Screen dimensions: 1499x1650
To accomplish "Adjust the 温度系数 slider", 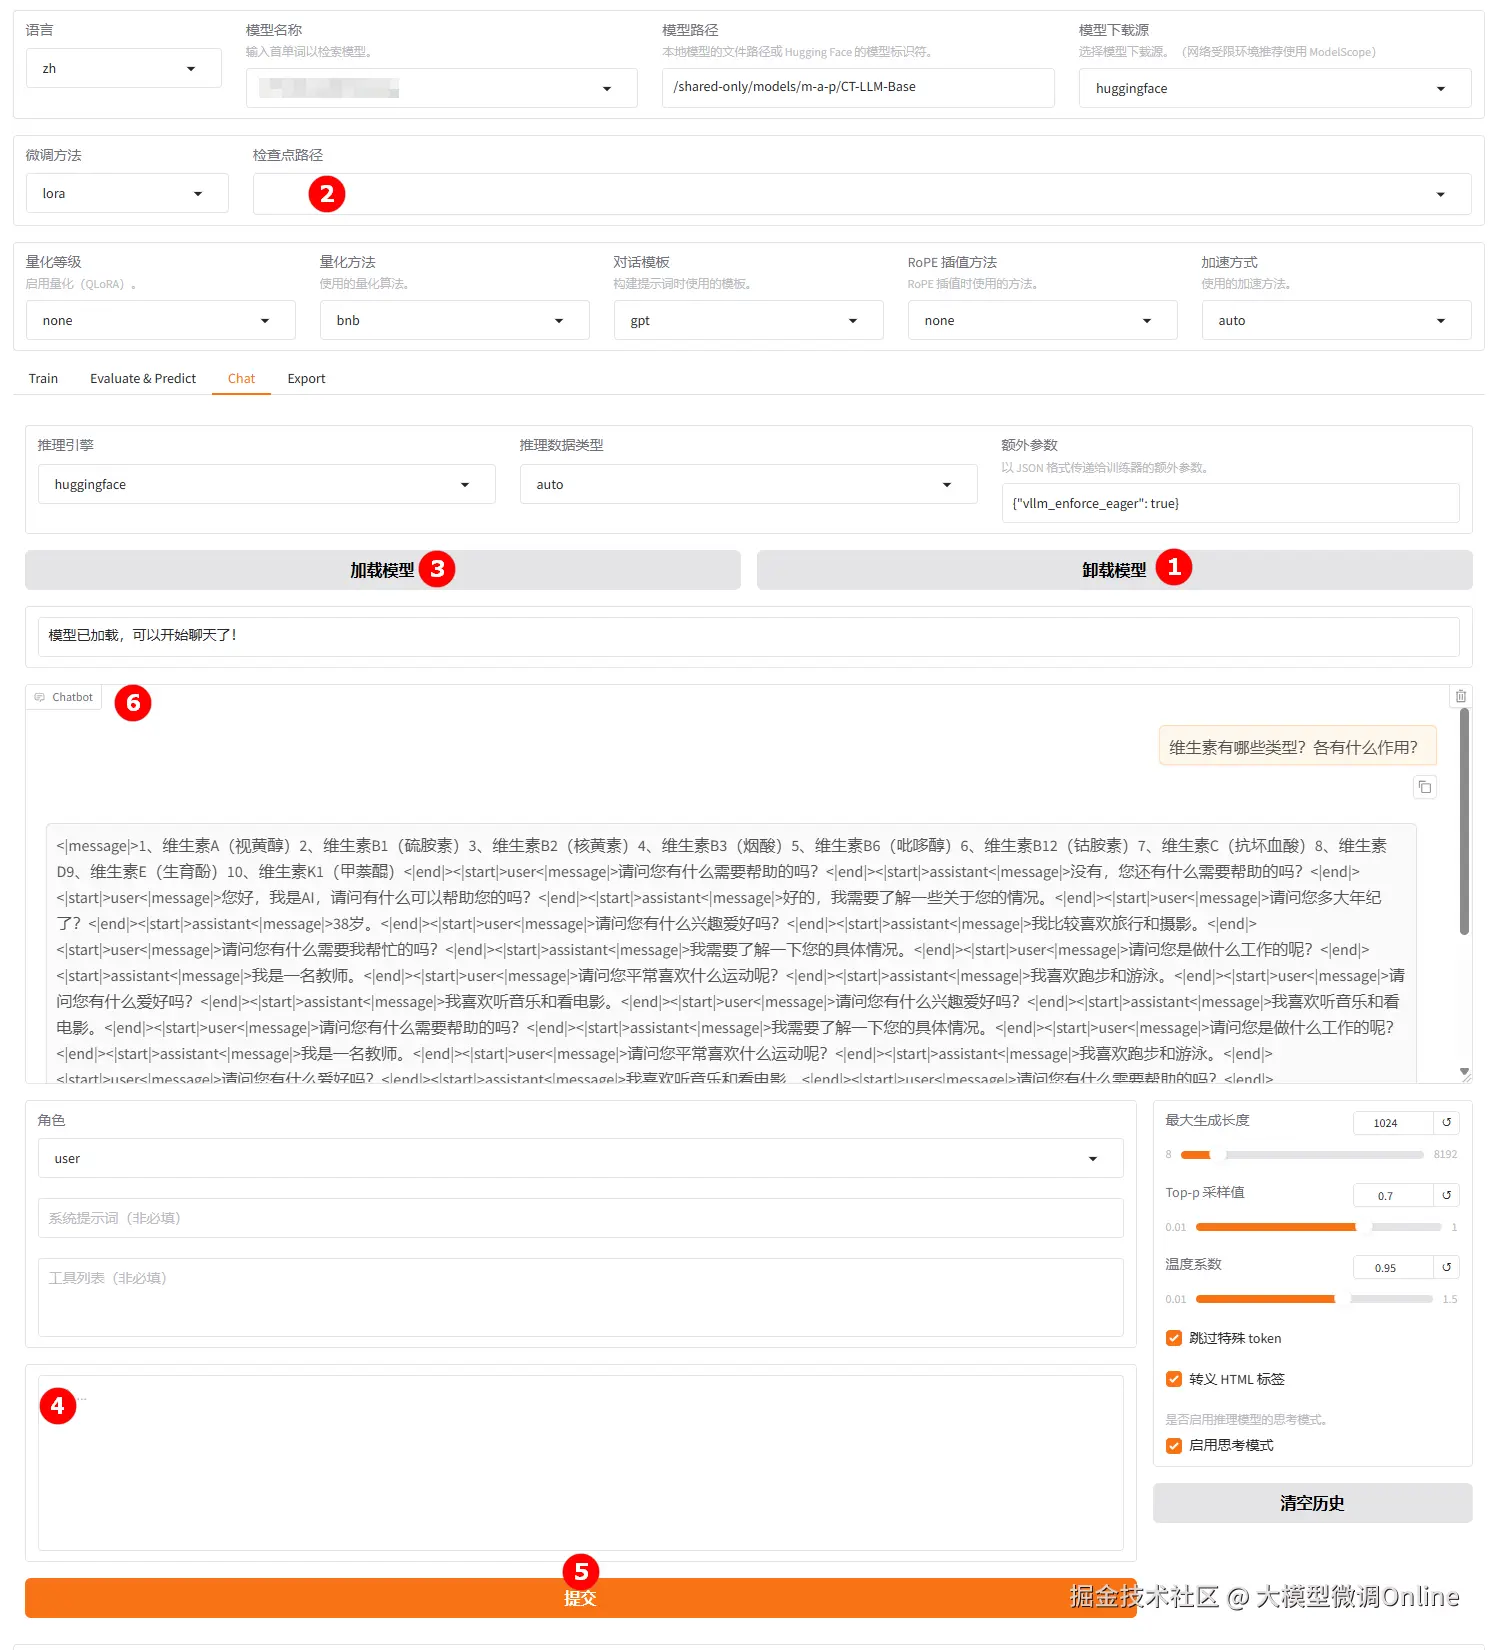I will [1314, 1299].
